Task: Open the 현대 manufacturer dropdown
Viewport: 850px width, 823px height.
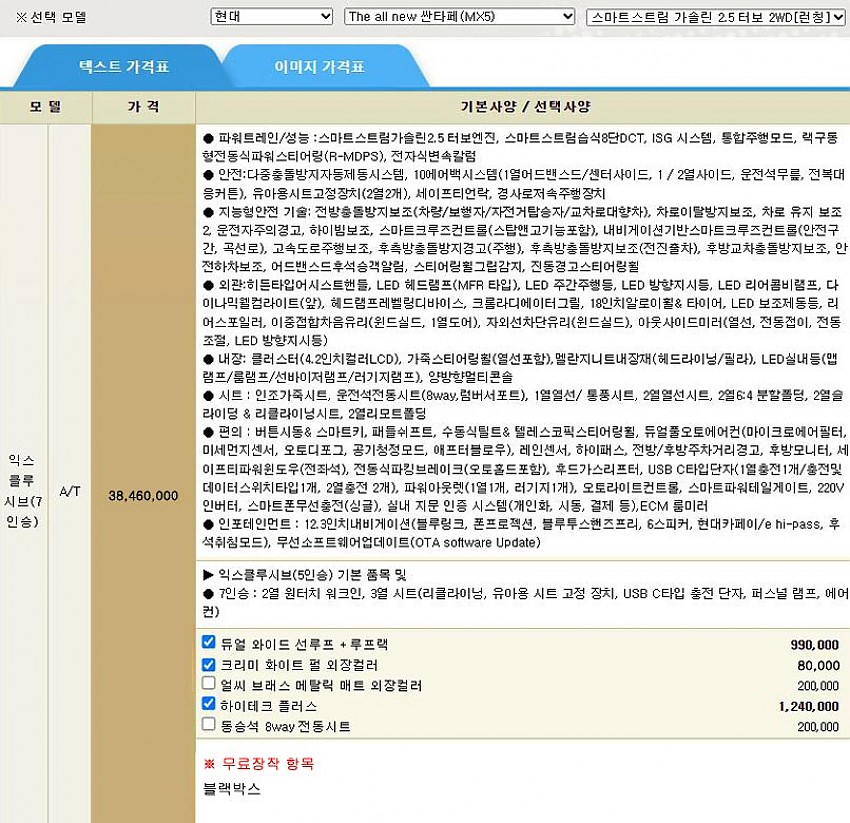Action: click(x=271, y=17)
